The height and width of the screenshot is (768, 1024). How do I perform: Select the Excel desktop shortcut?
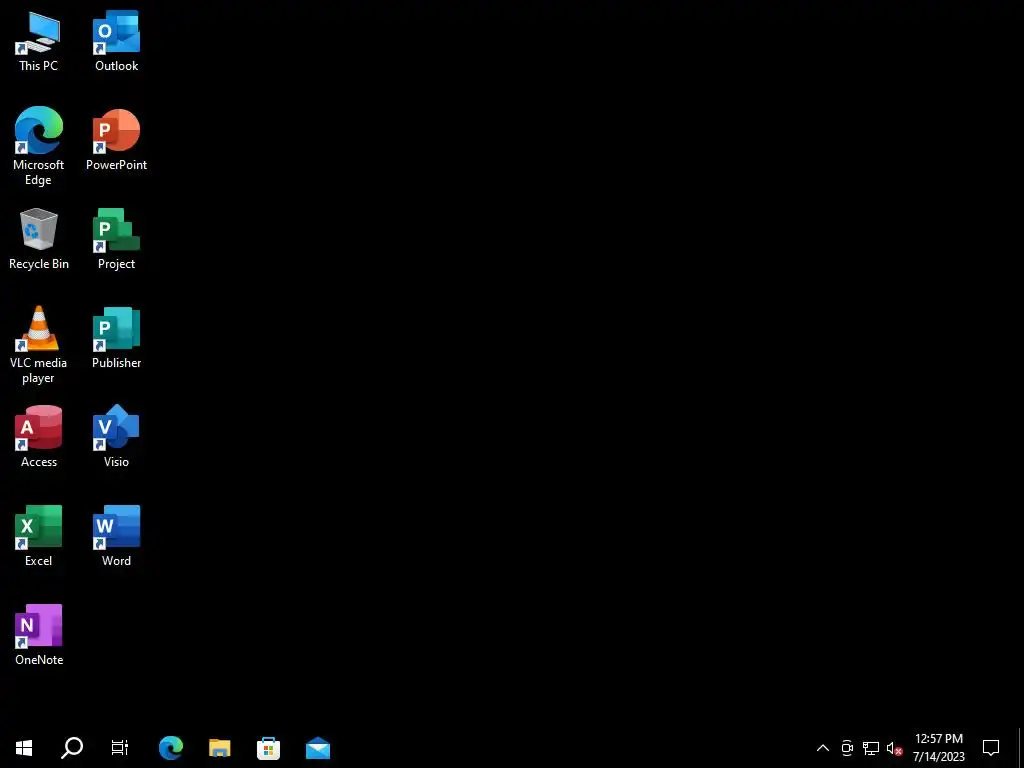click(x=39, y=536)
